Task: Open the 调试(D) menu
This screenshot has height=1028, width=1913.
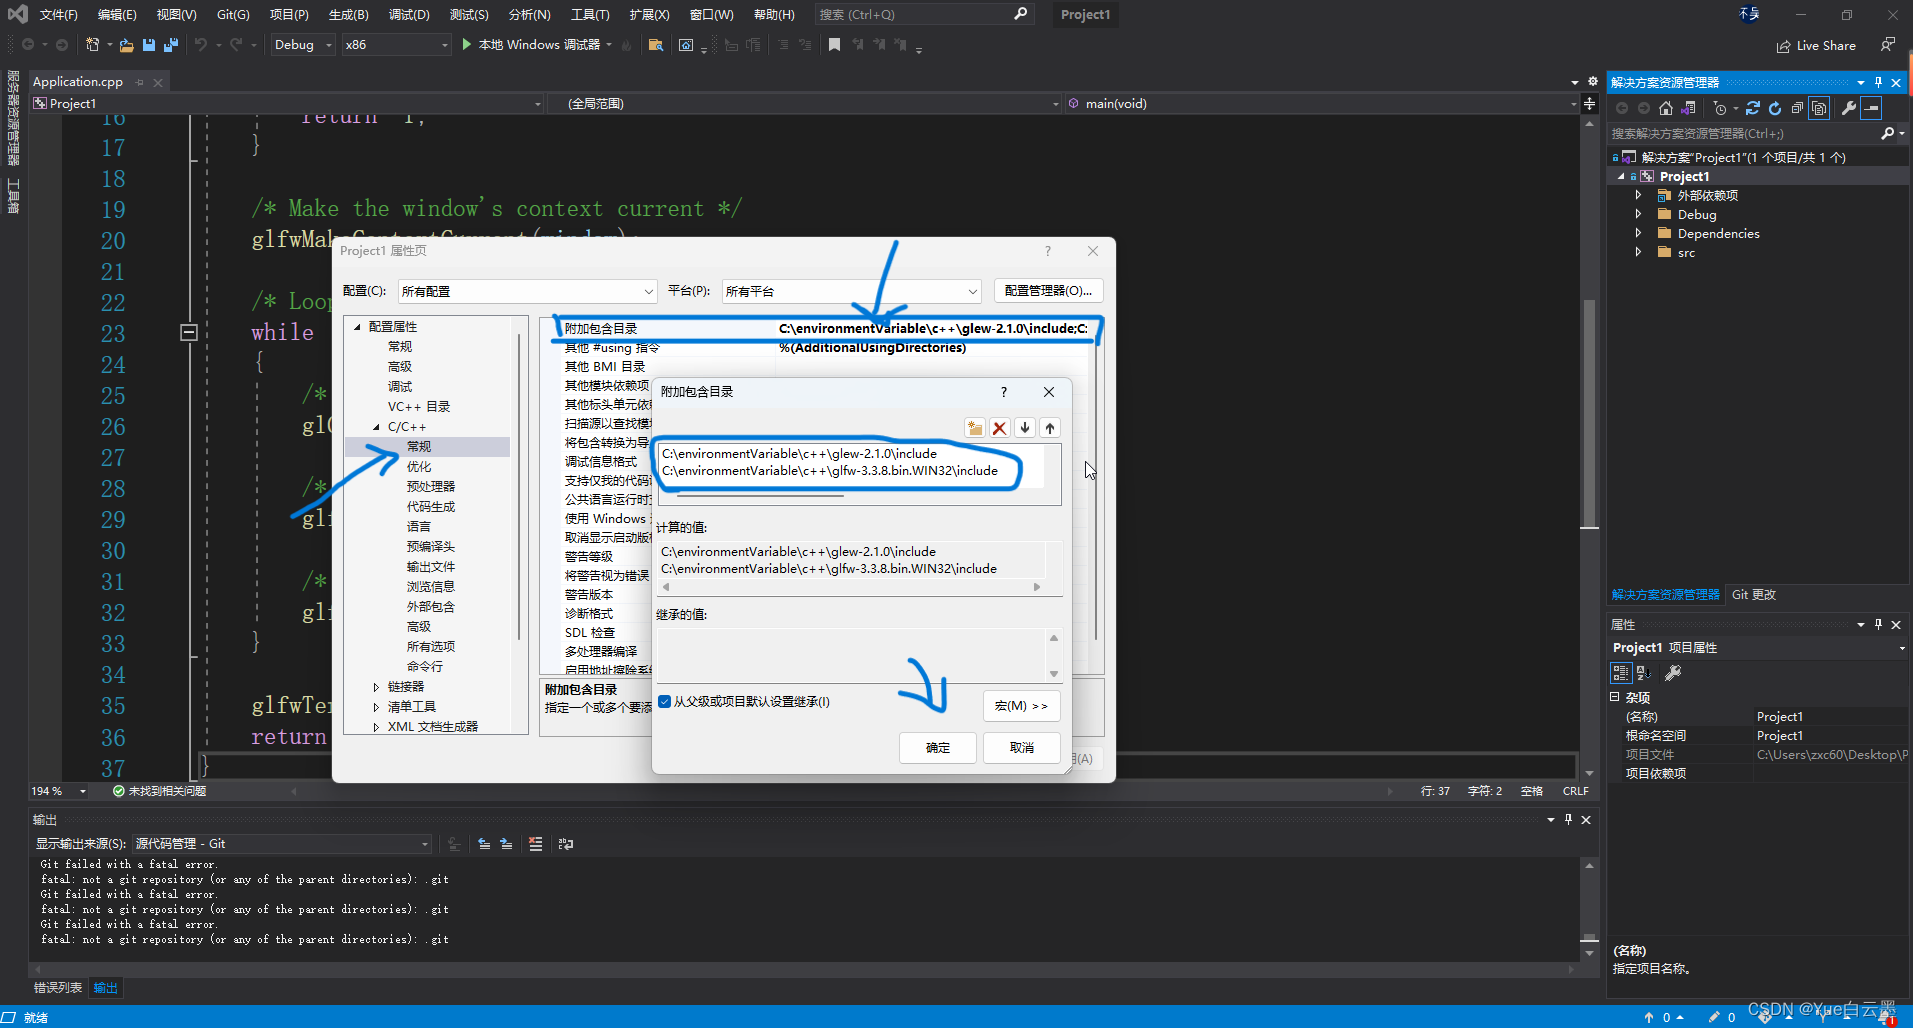Action: coord(409,14)
